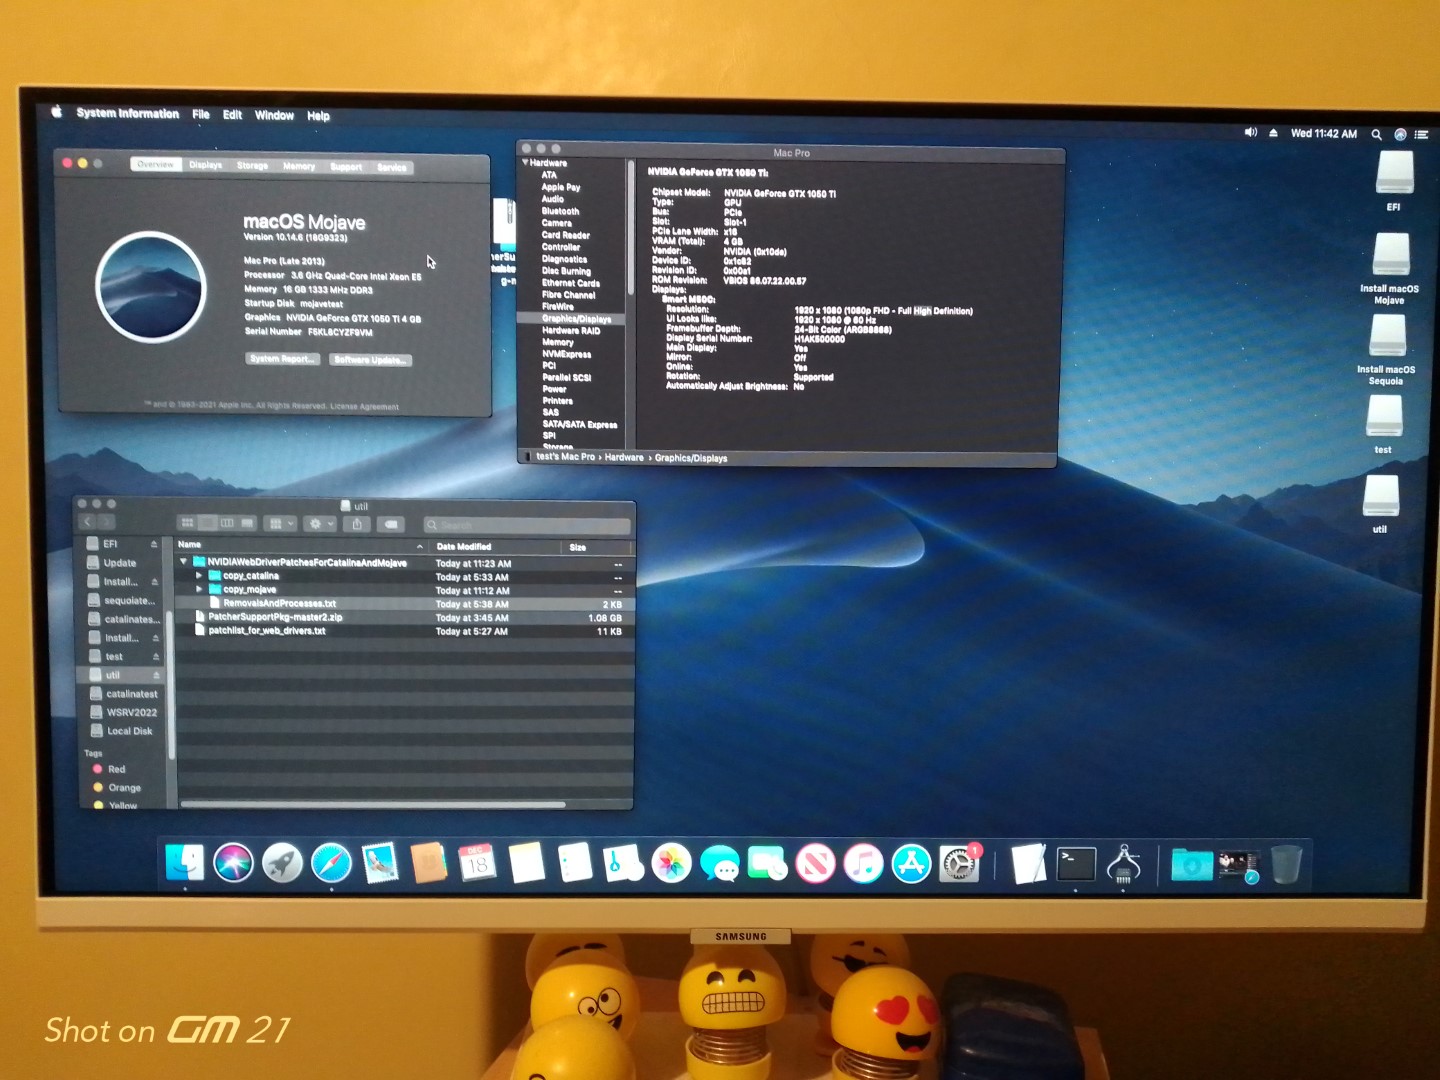Click the volume icon in menu bar
Viewport: 1440px width, 1080px height.
tap(1251, 132)
